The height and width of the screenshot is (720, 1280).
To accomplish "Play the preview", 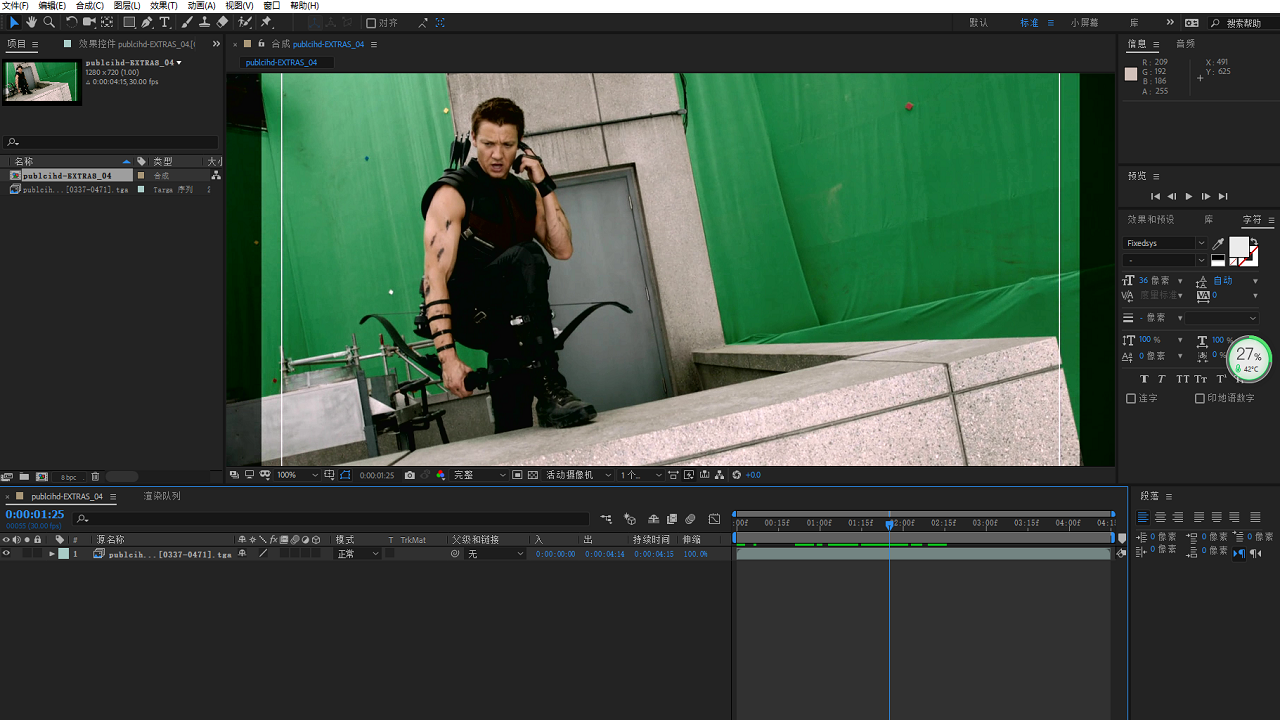I will 1189,196.
